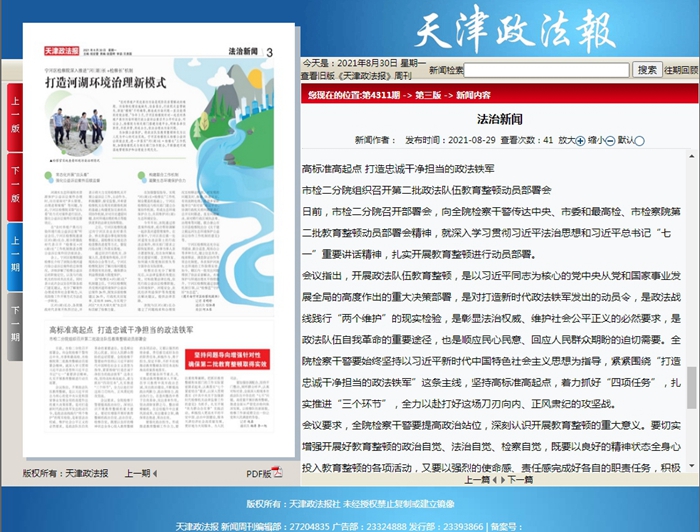Screen dimensions: 700x532
Task: Open next issue with grey 下一期 tab
Action: 15,325
